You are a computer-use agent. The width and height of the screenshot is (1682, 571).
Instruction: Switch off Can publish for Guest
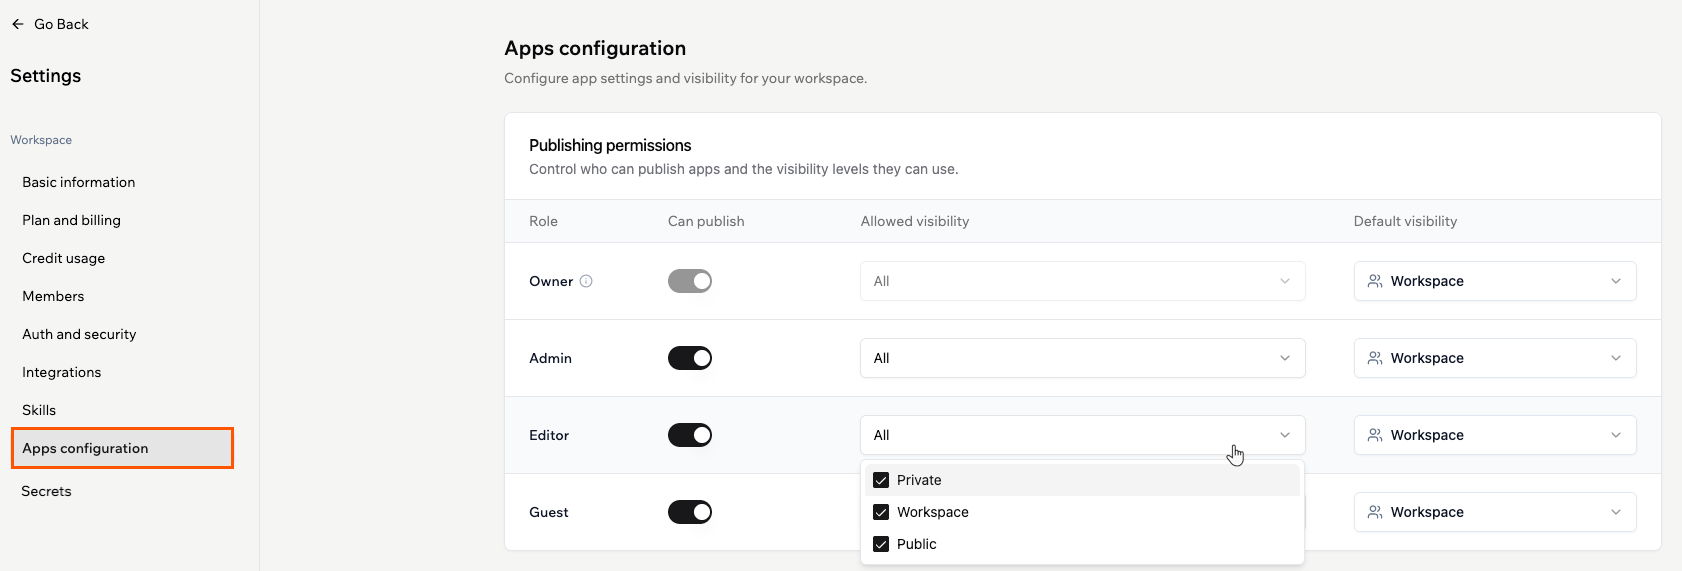pyautogui.click(x=690, y=512)
